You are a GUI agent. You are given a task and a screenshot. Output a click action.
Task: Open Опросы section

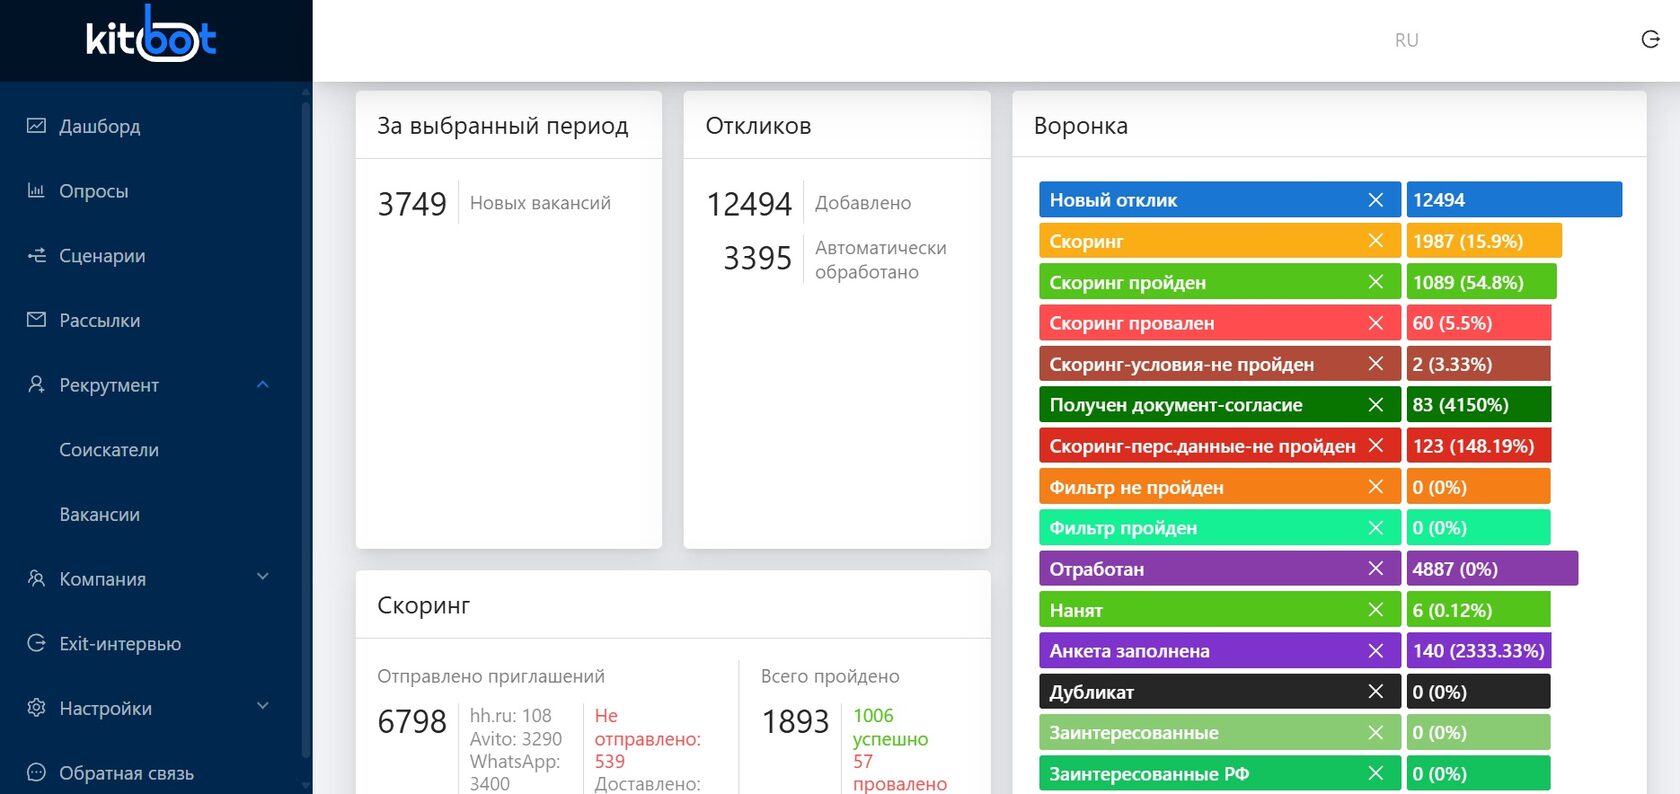pos(93,191)
